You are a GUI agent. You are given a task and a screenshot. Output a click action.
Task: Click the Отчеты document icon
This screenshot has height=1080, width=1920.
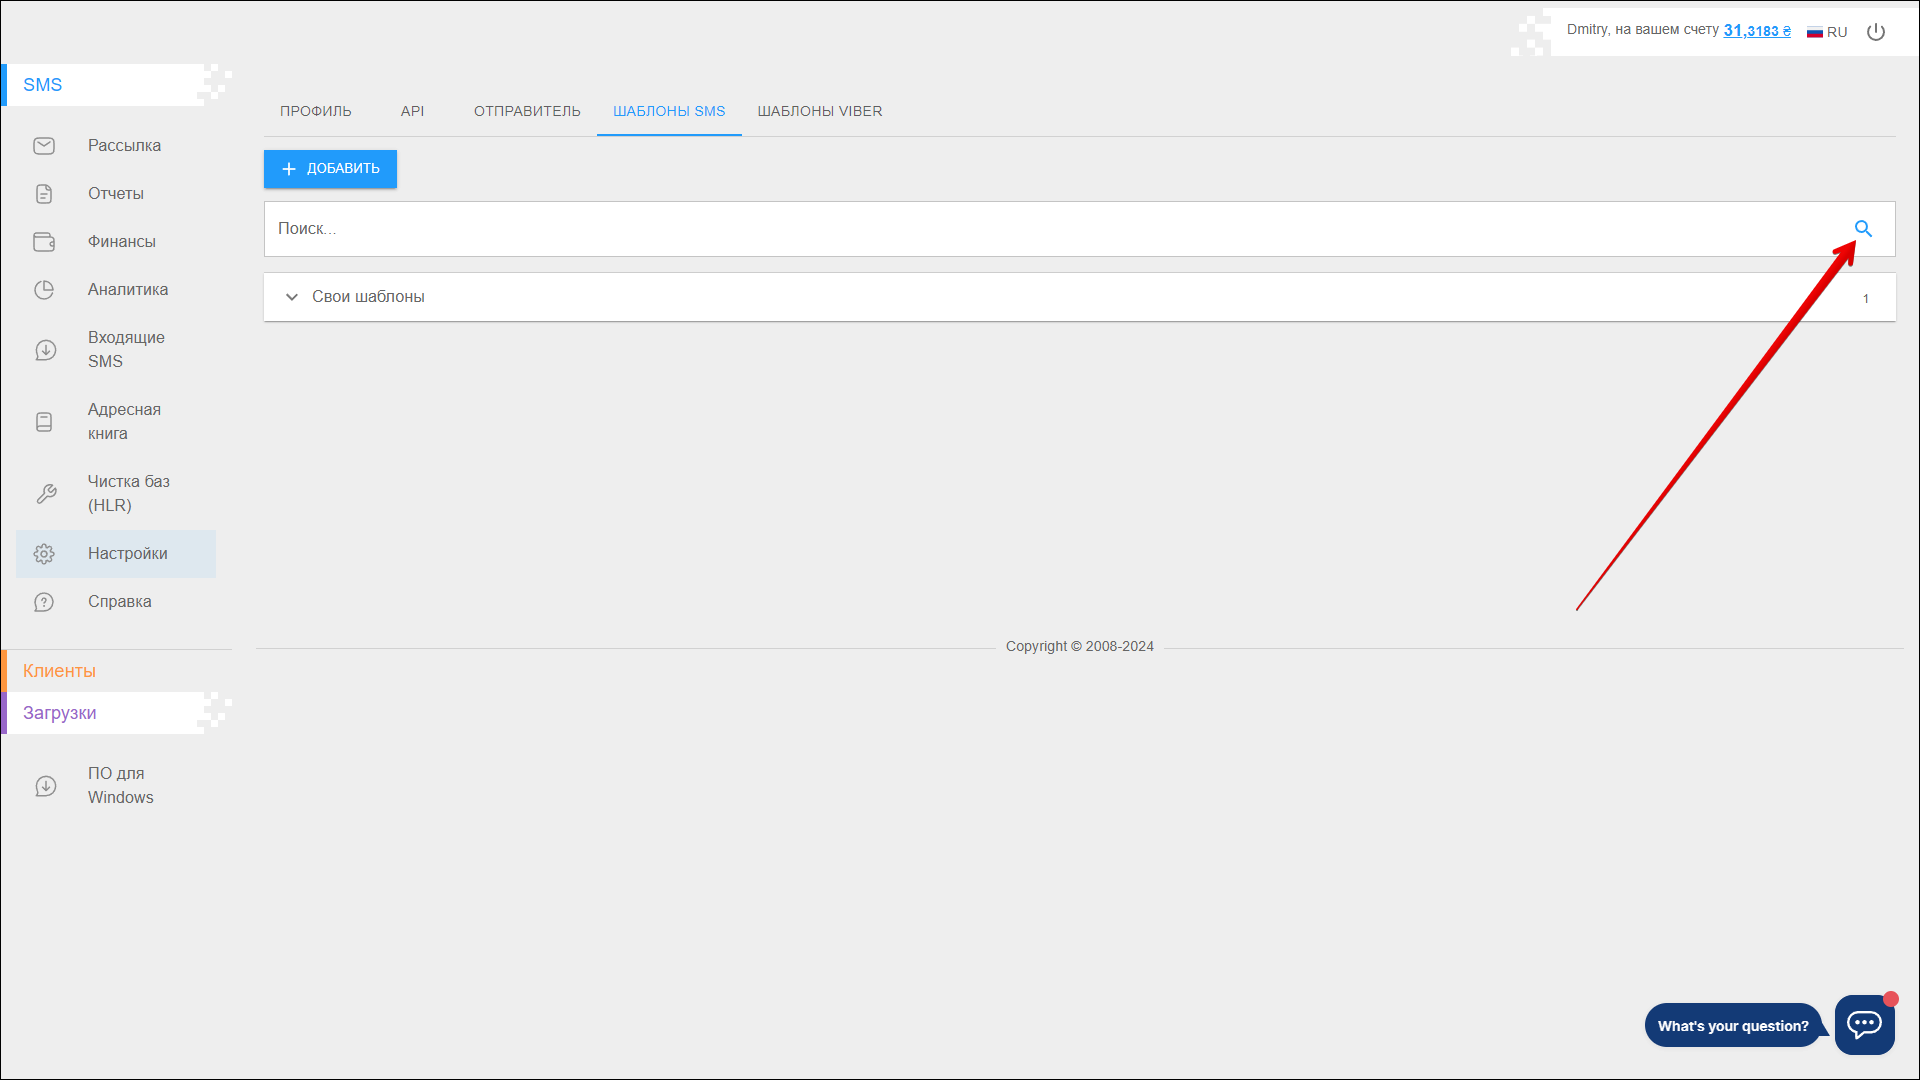pos(44,194)
